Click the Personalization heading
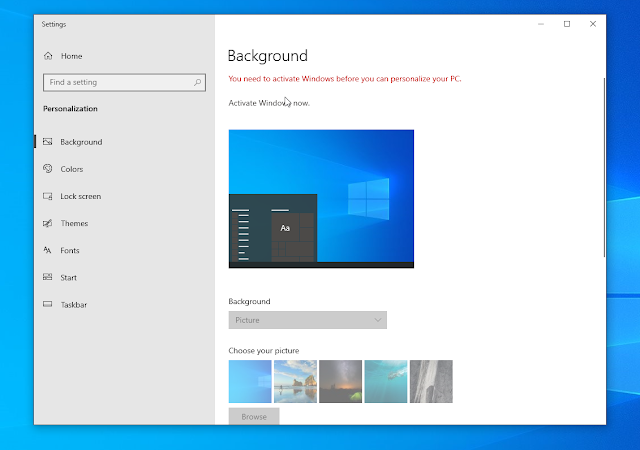The width and height of the screenshot is (640, 450). pyautogui.click(x=70, y=109)
